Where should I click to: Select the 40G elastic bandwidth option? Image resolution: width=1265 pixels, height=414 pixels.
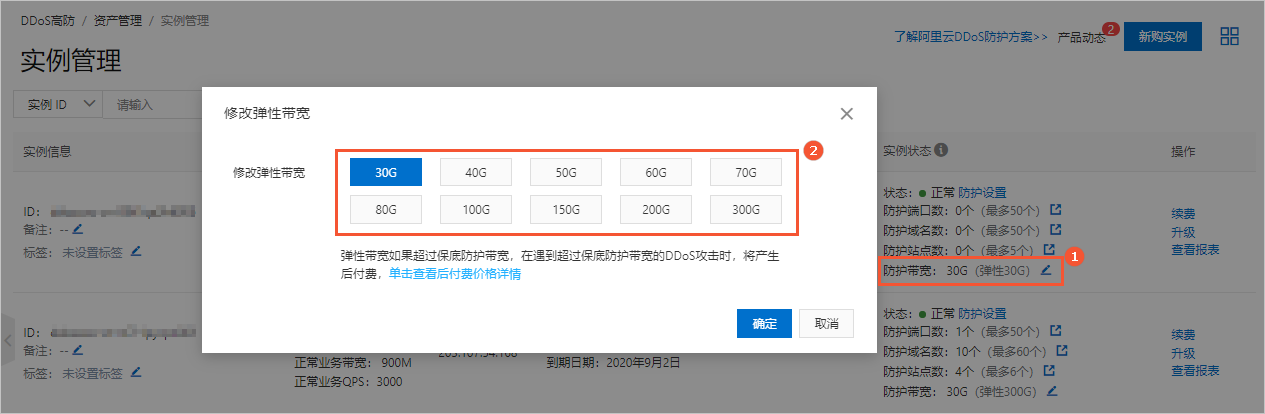(x=476, y=172)
